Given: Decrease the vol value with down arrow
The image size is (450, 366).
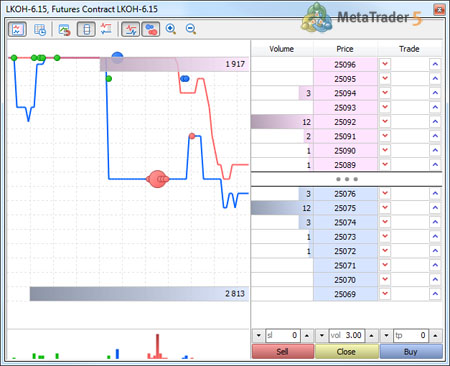Looking at the screenshot, I should tap(322, 335).
